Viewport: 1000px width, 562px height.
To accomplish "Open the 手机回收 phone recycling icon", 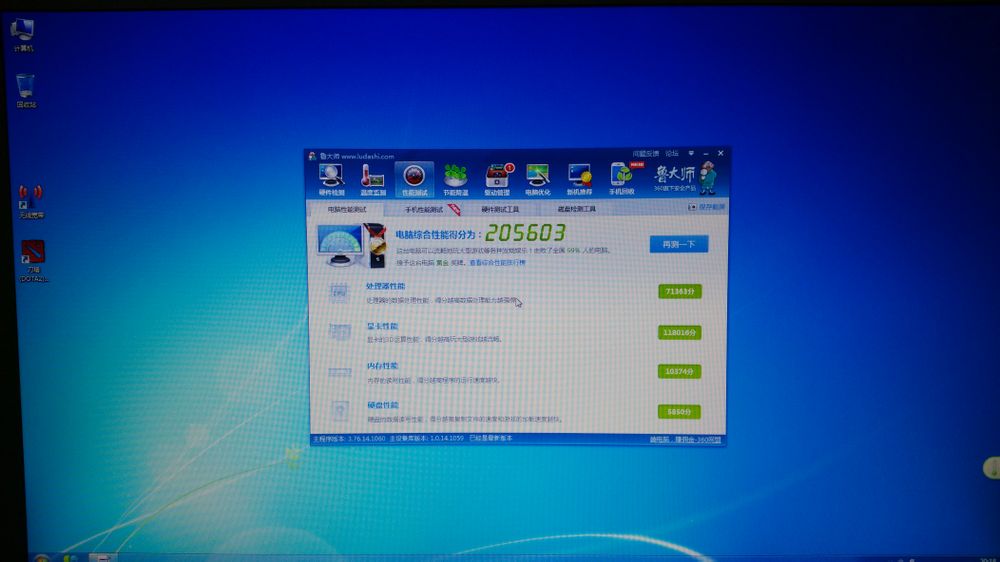I will [622, 179].
